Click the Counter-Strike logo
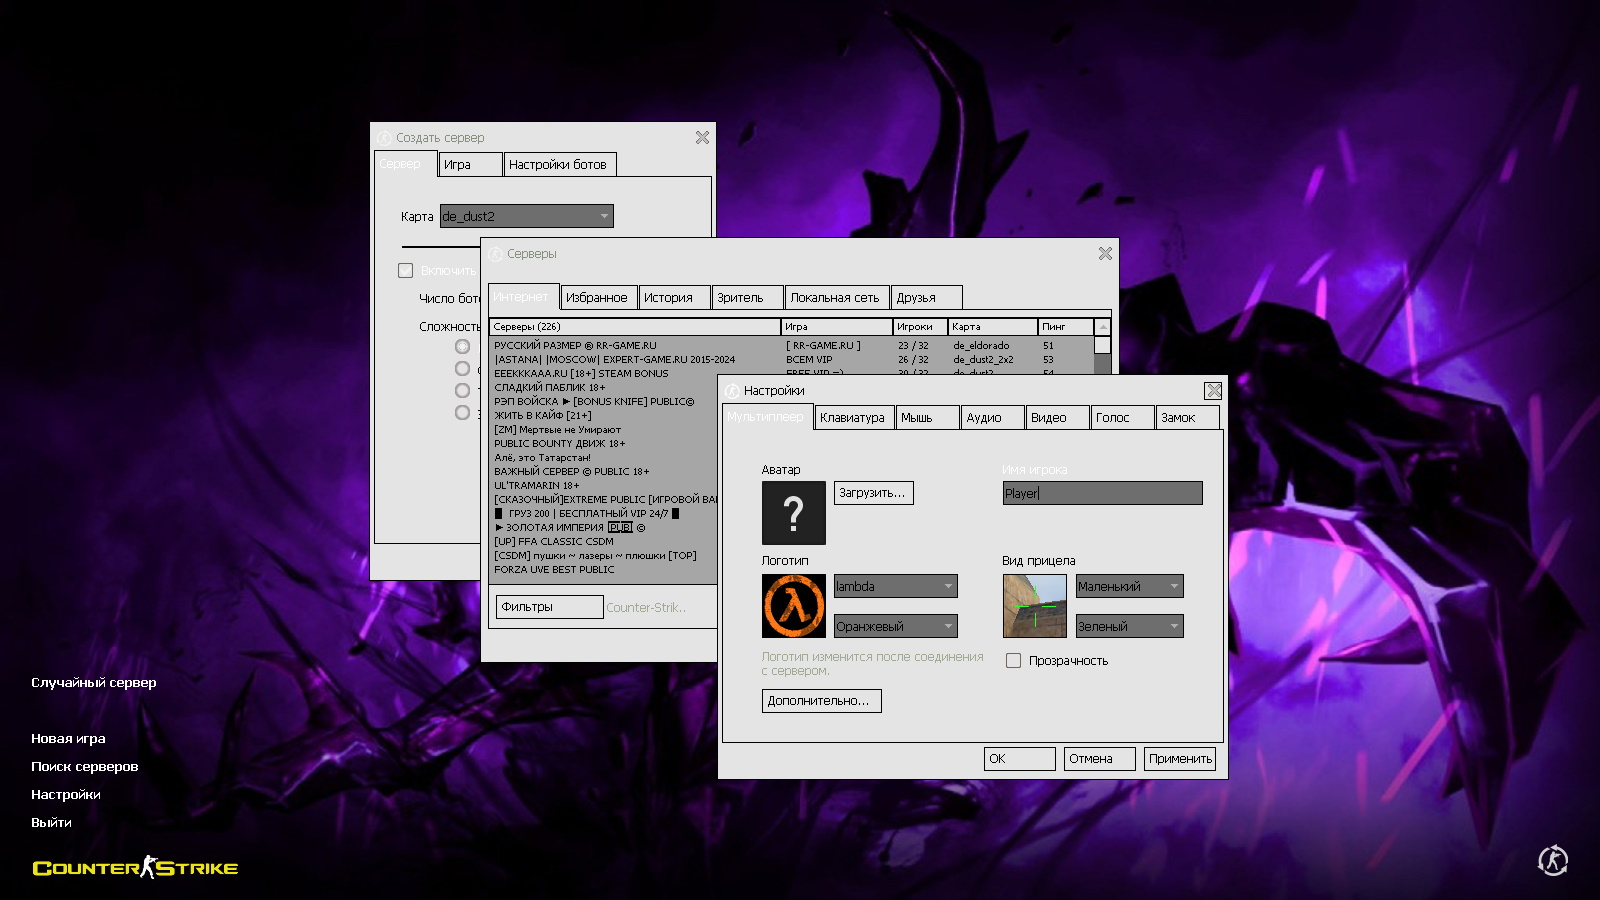This screenshot has height=900, width=1600. coord(135,867)
